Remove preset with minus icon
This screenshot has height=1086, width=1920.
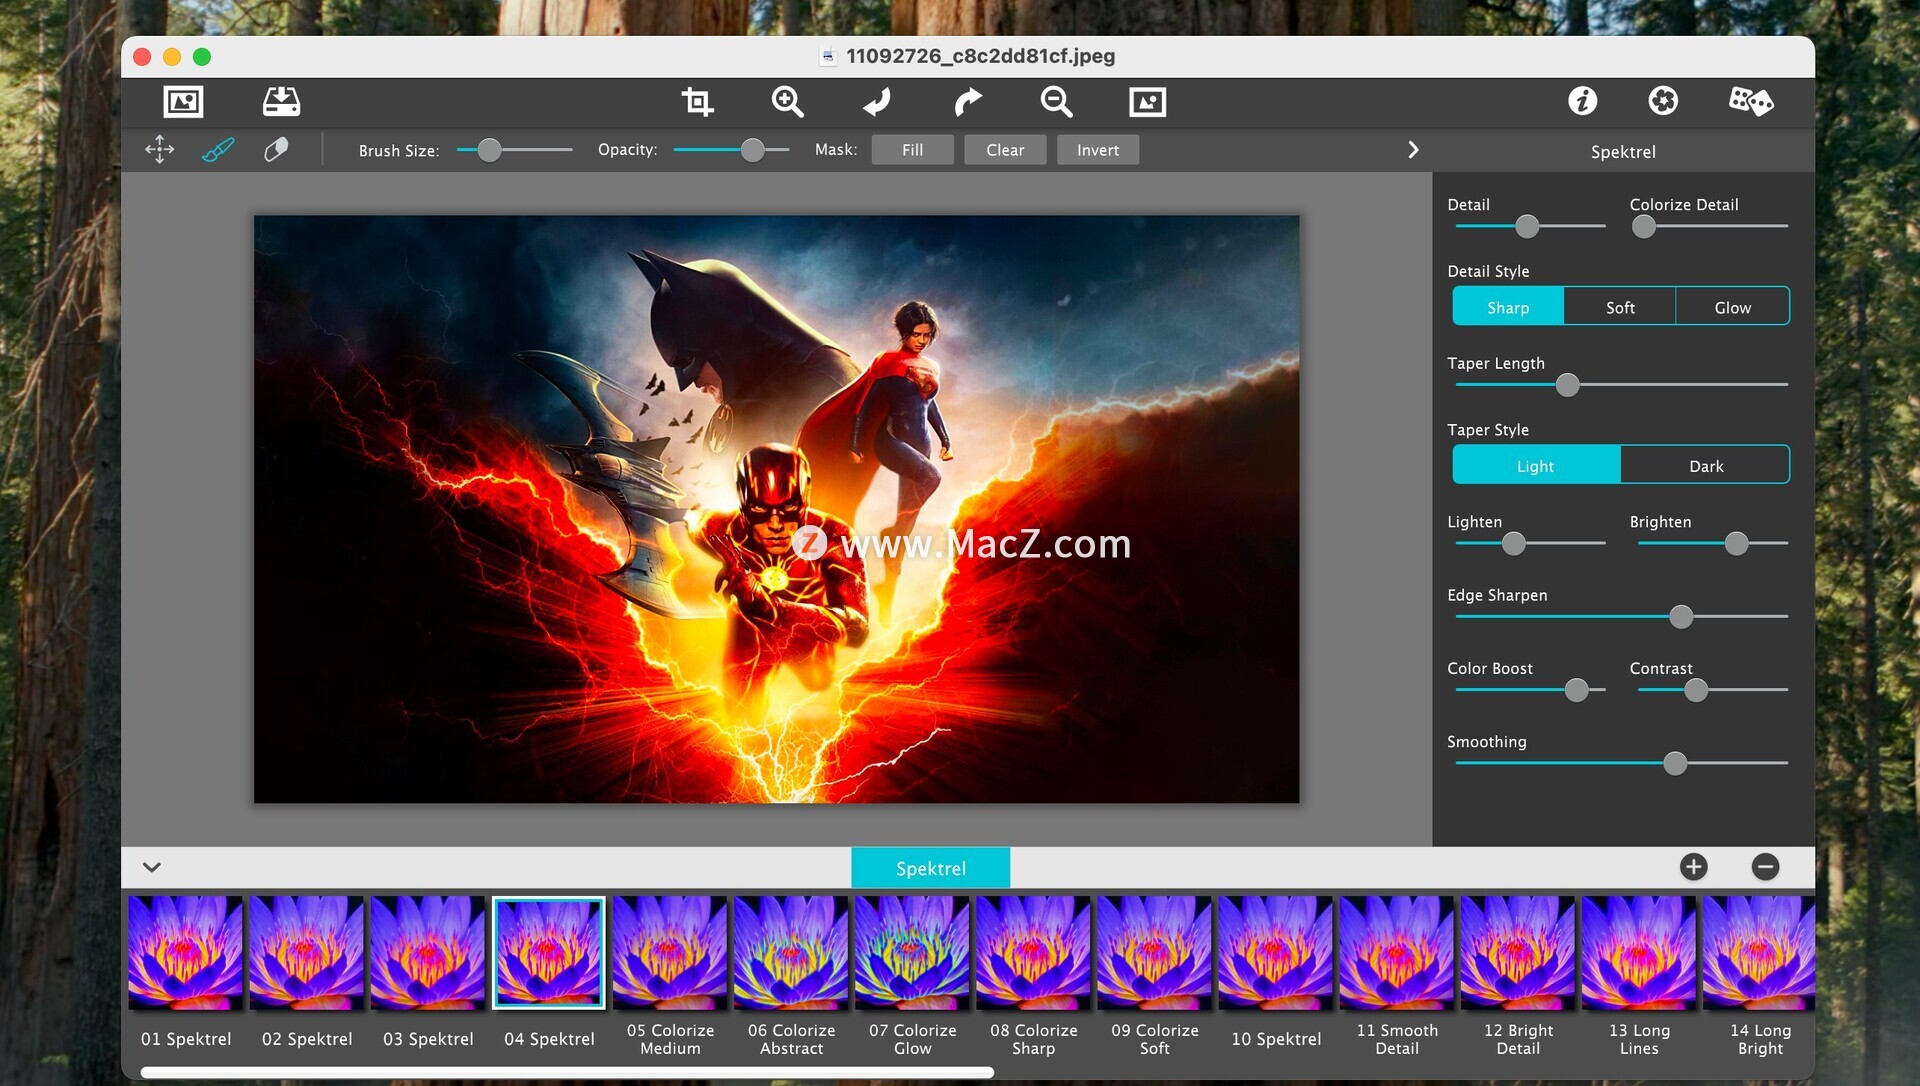[x=1765, y=867]
